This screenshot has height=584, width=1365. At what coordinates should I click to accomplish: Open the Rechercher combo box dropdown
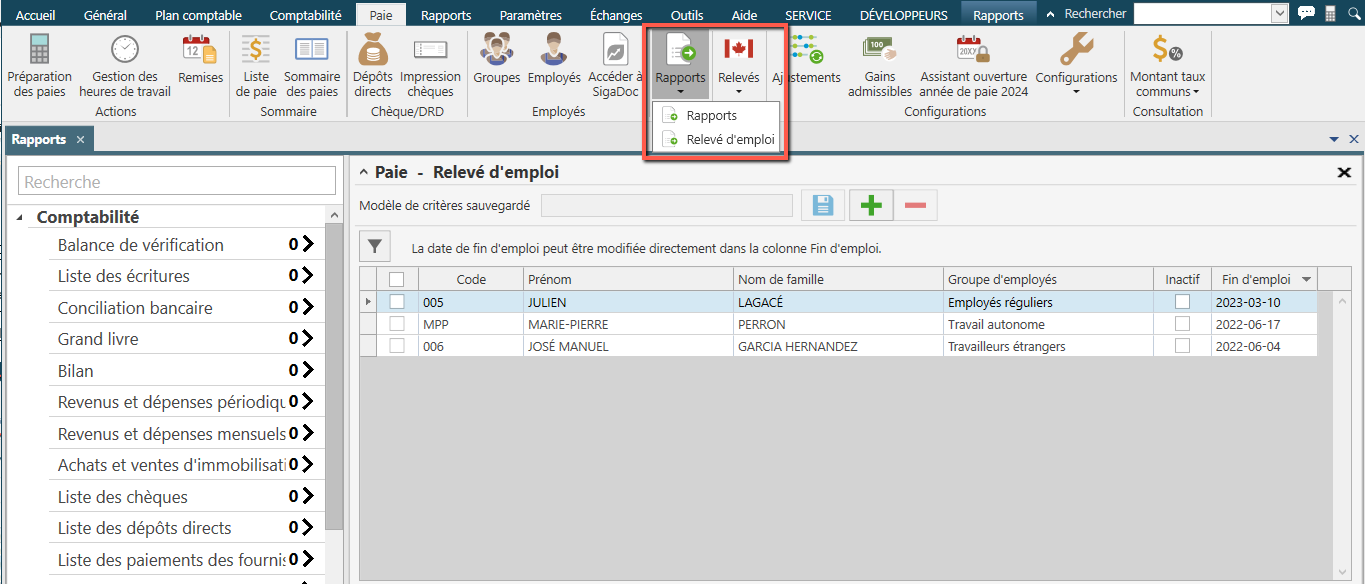(x=1279, y=13)
